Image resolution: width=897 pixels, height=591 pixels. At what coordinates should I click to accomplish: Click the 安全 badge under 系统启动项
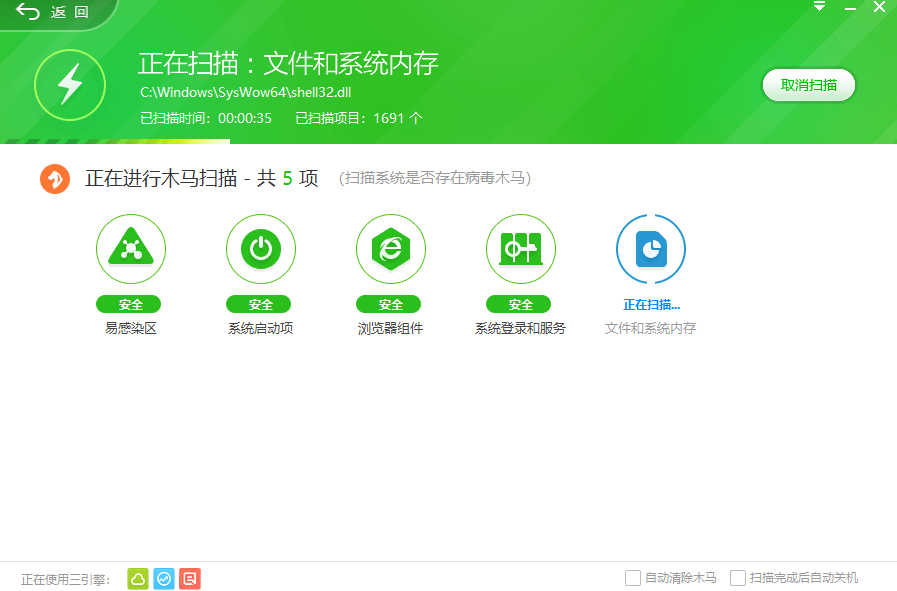(259, 304)
